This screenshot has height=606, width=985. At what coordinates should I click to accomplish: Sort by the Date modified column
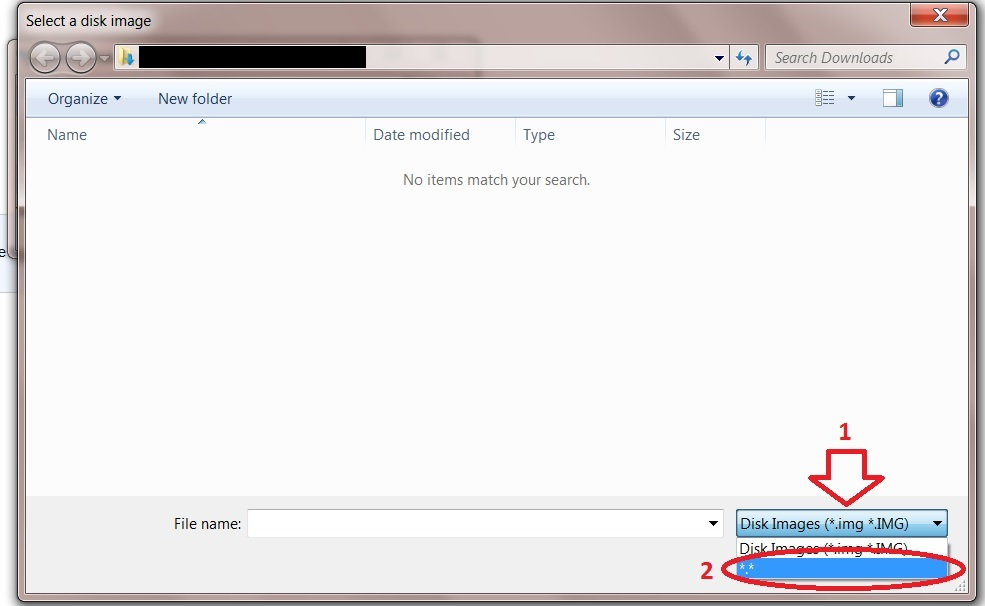click(x=421, y=135)
